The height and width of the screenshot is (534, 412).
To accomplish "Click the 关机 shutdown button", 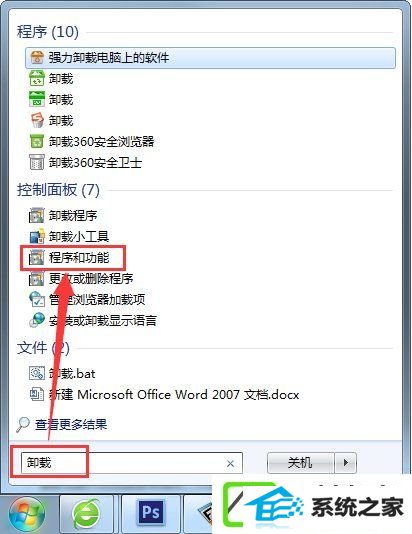I will point(300,463).
